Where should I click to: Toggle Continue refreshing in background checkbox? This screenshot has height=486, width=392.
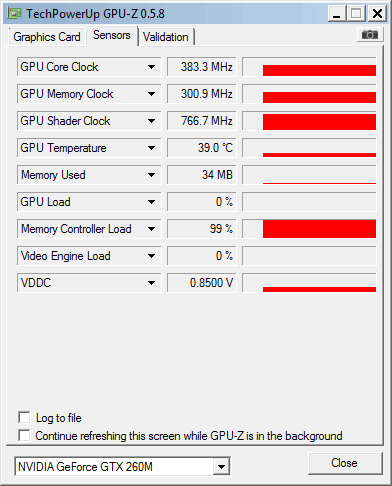(x=24, y=435)
